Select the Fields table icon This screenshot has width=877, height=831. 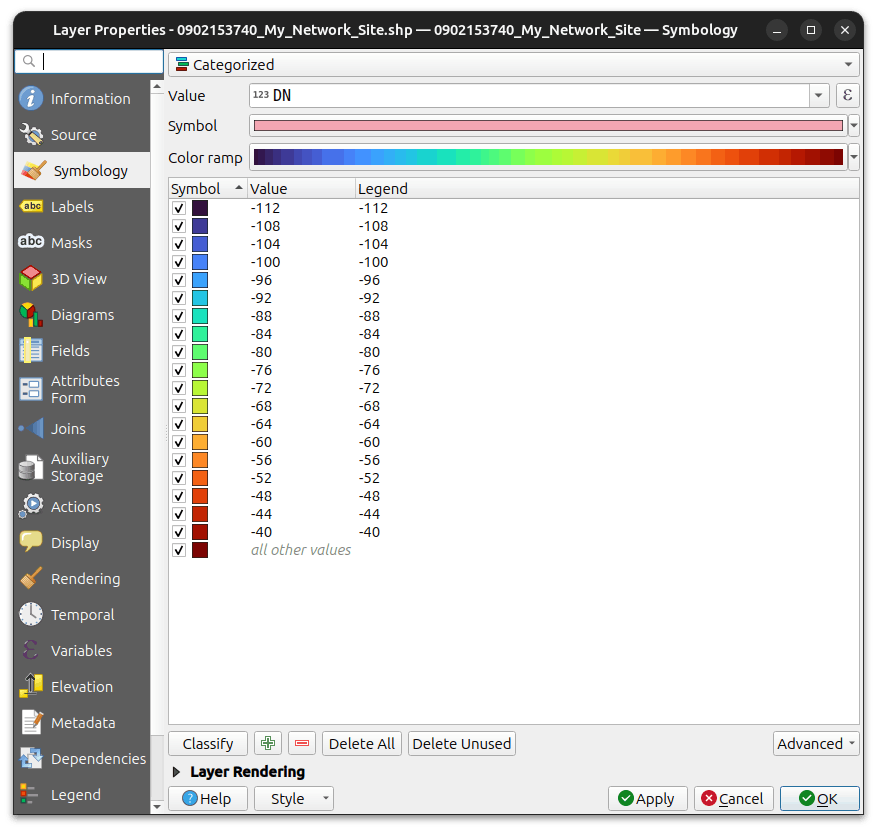pyautogui.click(x=31, y=351)
